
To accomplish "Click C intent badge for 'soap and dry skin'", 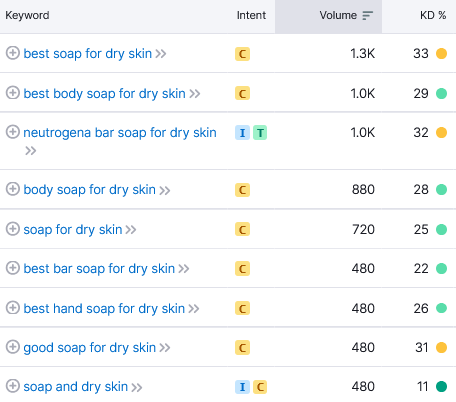I will (260, 387).
